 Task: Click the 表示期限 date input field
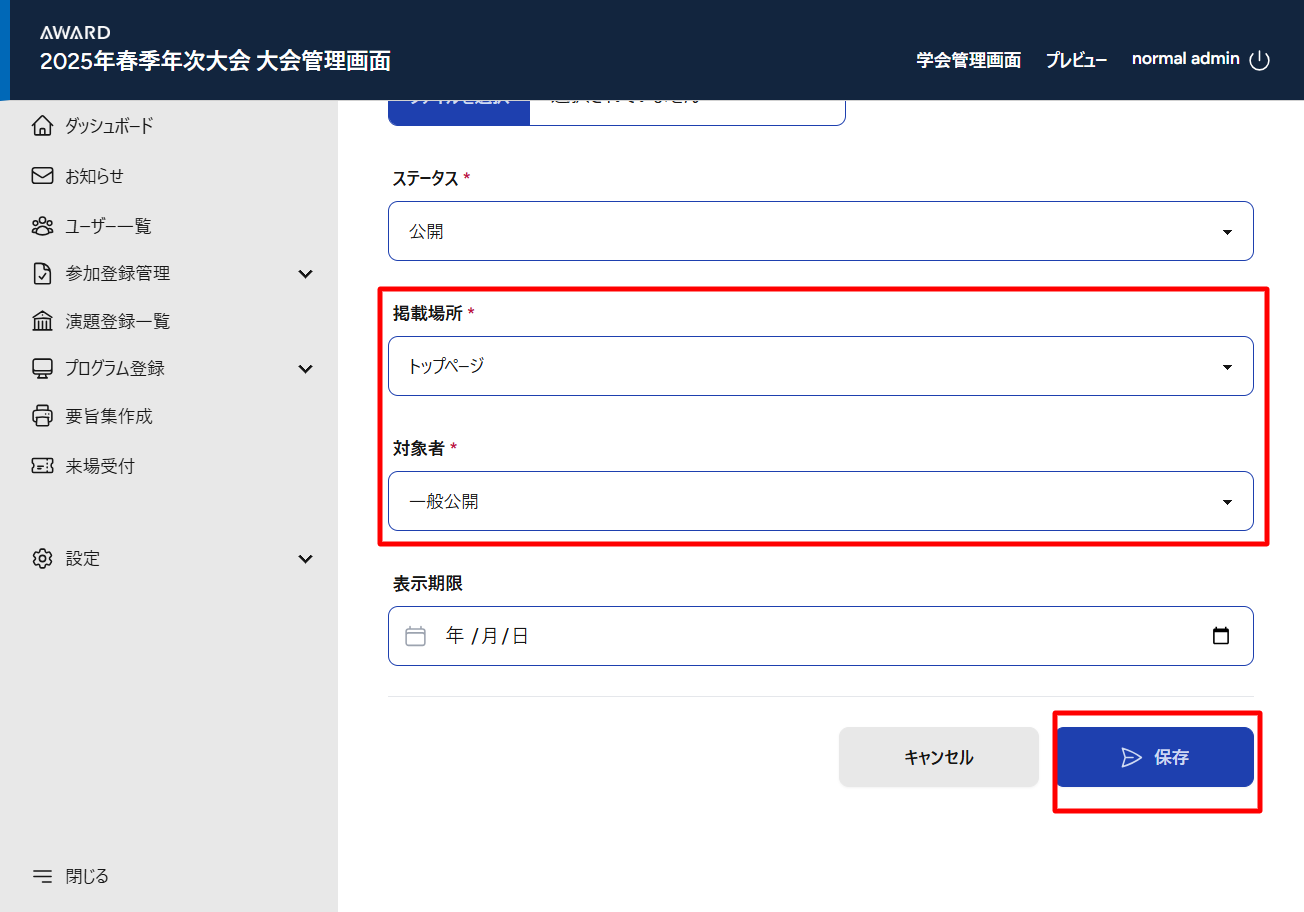coord(800,636)
